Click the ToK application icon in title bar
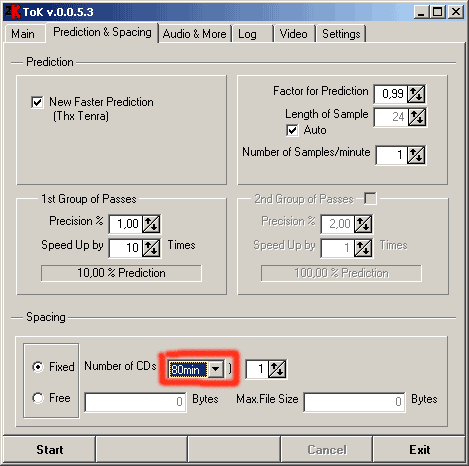 [x=12, y=12]
